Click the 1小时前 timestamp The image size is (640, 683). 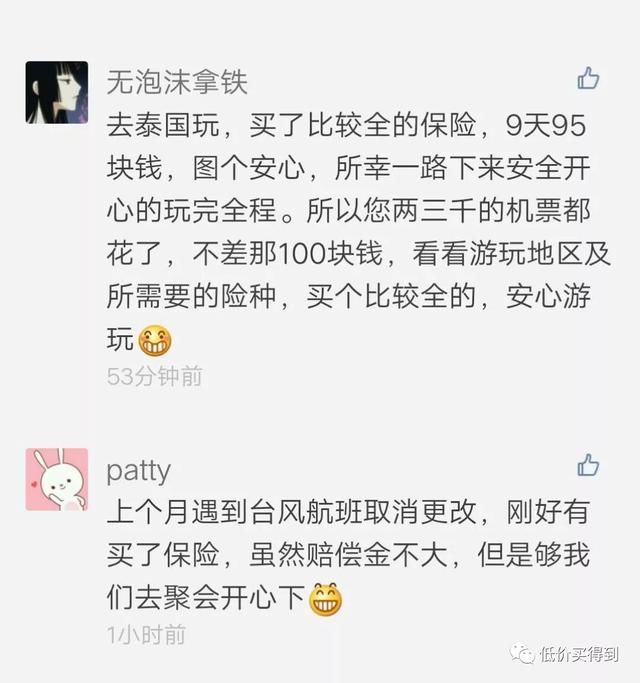pyautogui.click(x=146, y=635)
